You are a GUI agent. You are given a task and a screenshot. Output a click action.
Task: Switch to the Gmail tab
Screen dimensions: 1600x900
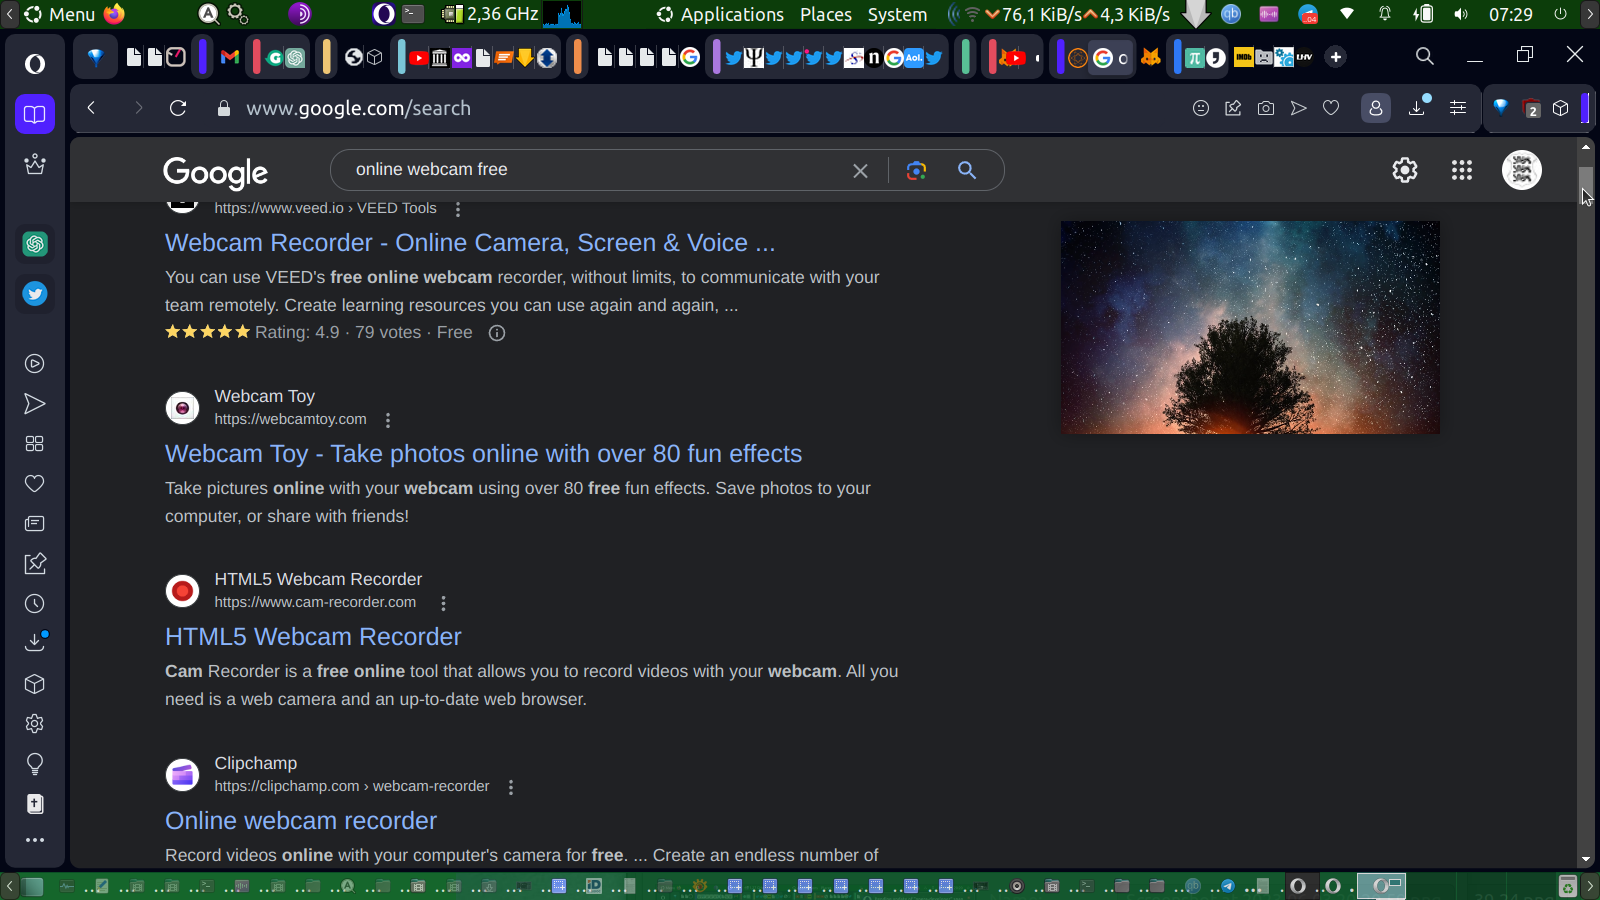point(230,57)
